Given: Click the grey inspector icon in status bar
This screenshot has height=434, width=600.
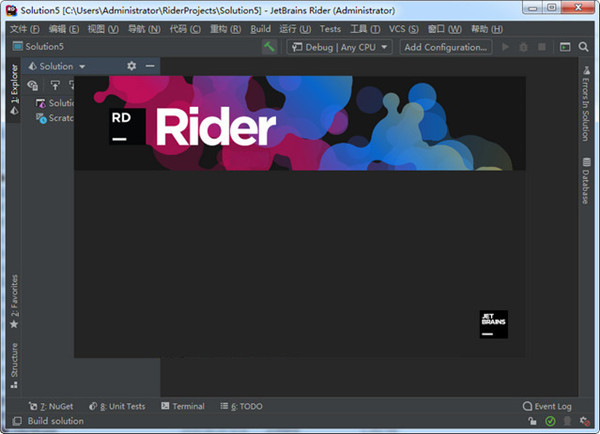Looking at the screenshot, I should pos(567,421).
